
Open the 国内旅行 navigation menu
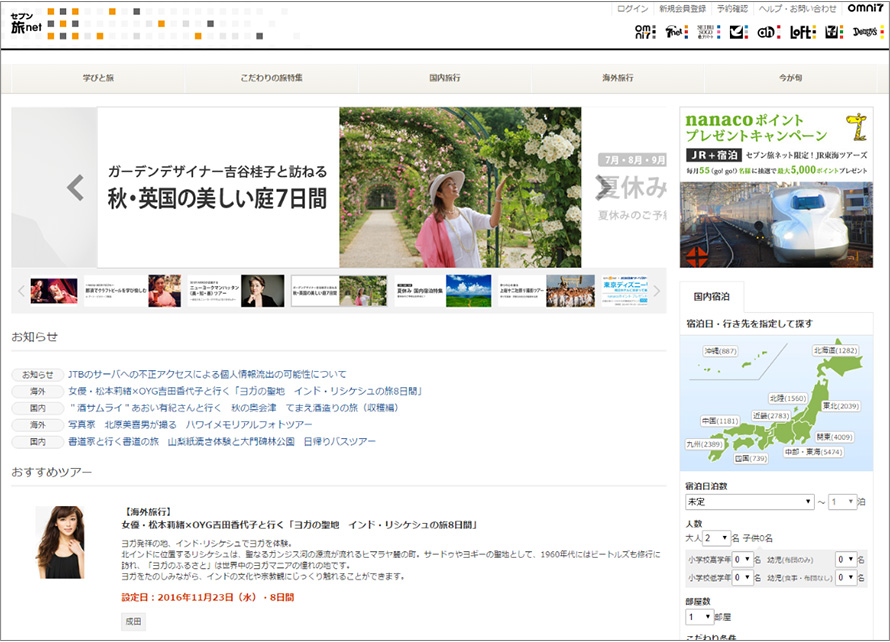pyautogui.click(x=445, y=78)
